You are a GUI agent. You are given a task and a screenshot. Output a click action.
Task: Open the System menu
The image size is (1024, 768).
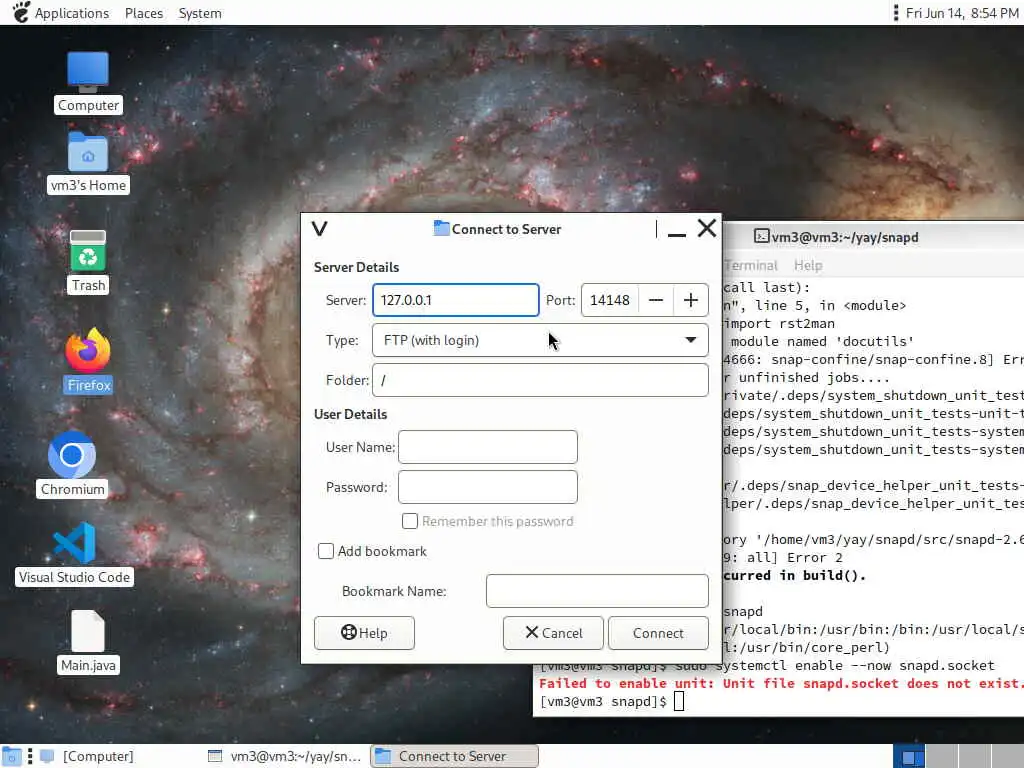[x=200, y=13]
